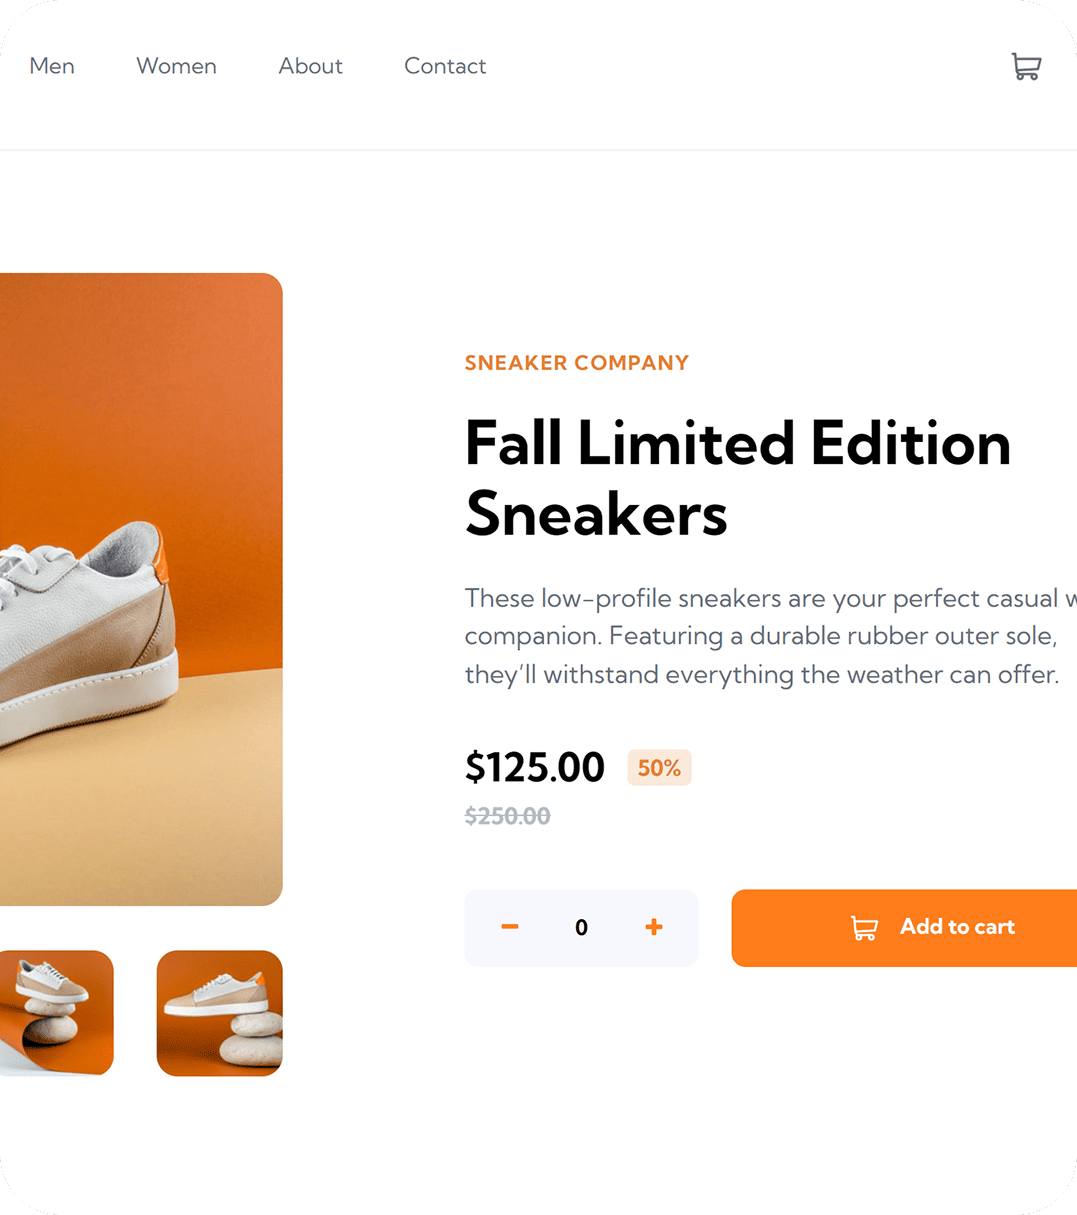1077x1215 pixels.
Task: Click the 50% discount badge
Action: (659, 768)
